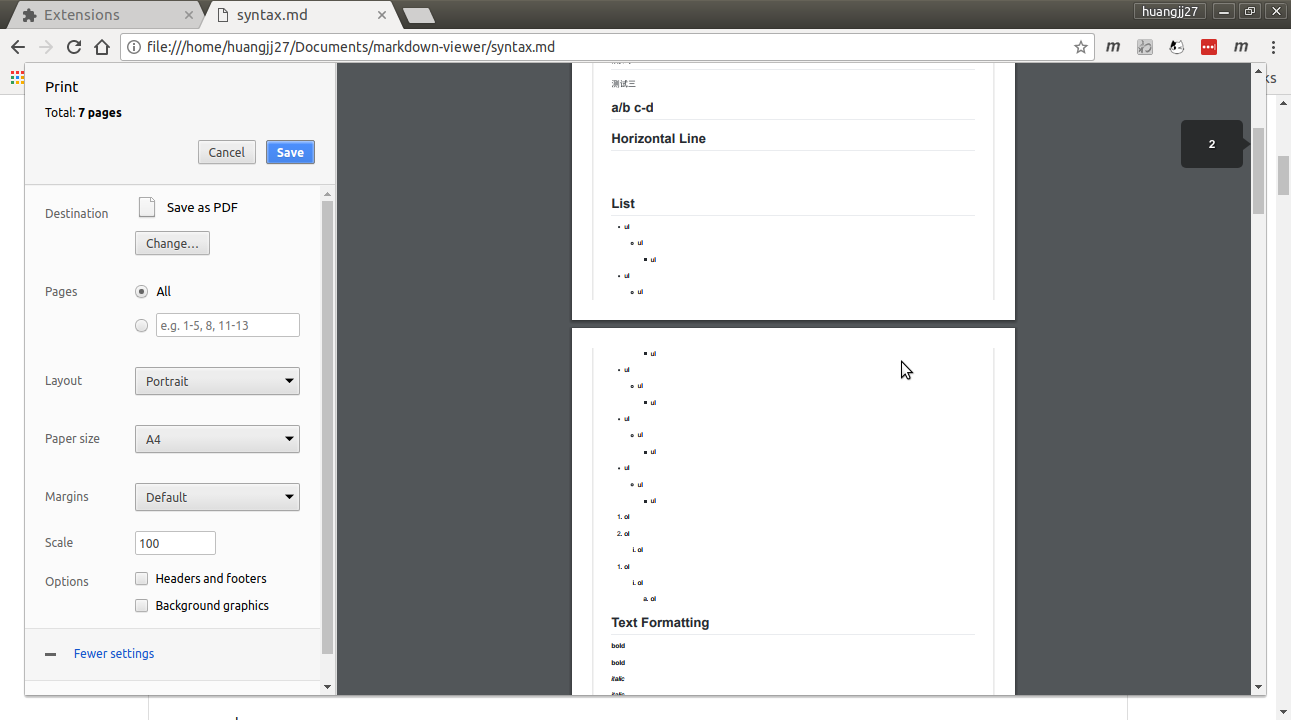Click the huangjj27 profile button
The image size is (1291, 720).
click(1170, 12)
